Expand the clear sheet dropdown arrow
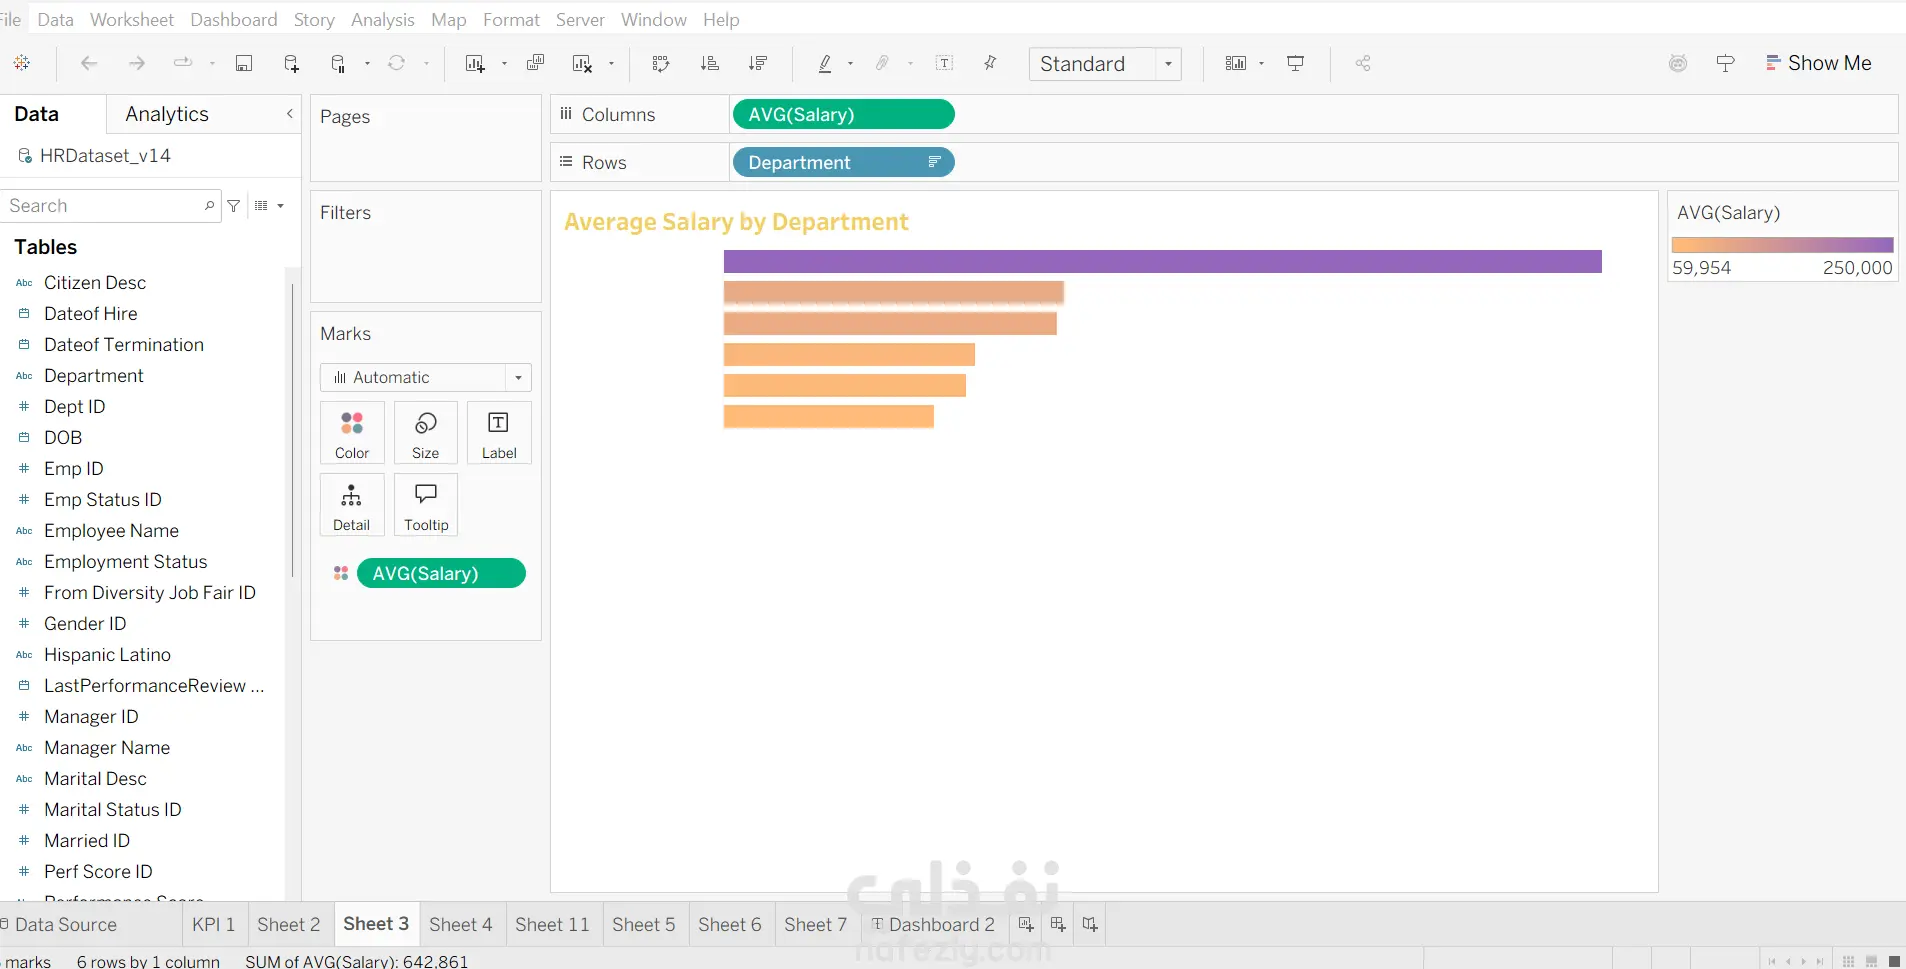Image resolution: width=1906 pixels, height=969 pixels. (611, 63)
